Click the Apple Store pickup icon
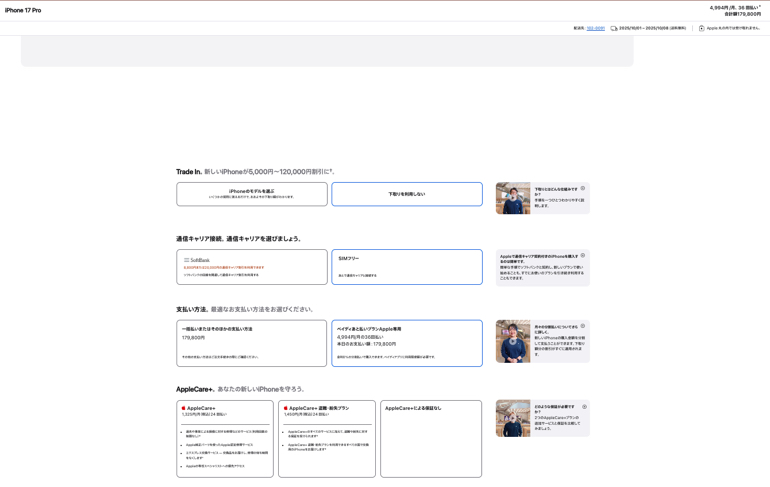 pos(702,28)
